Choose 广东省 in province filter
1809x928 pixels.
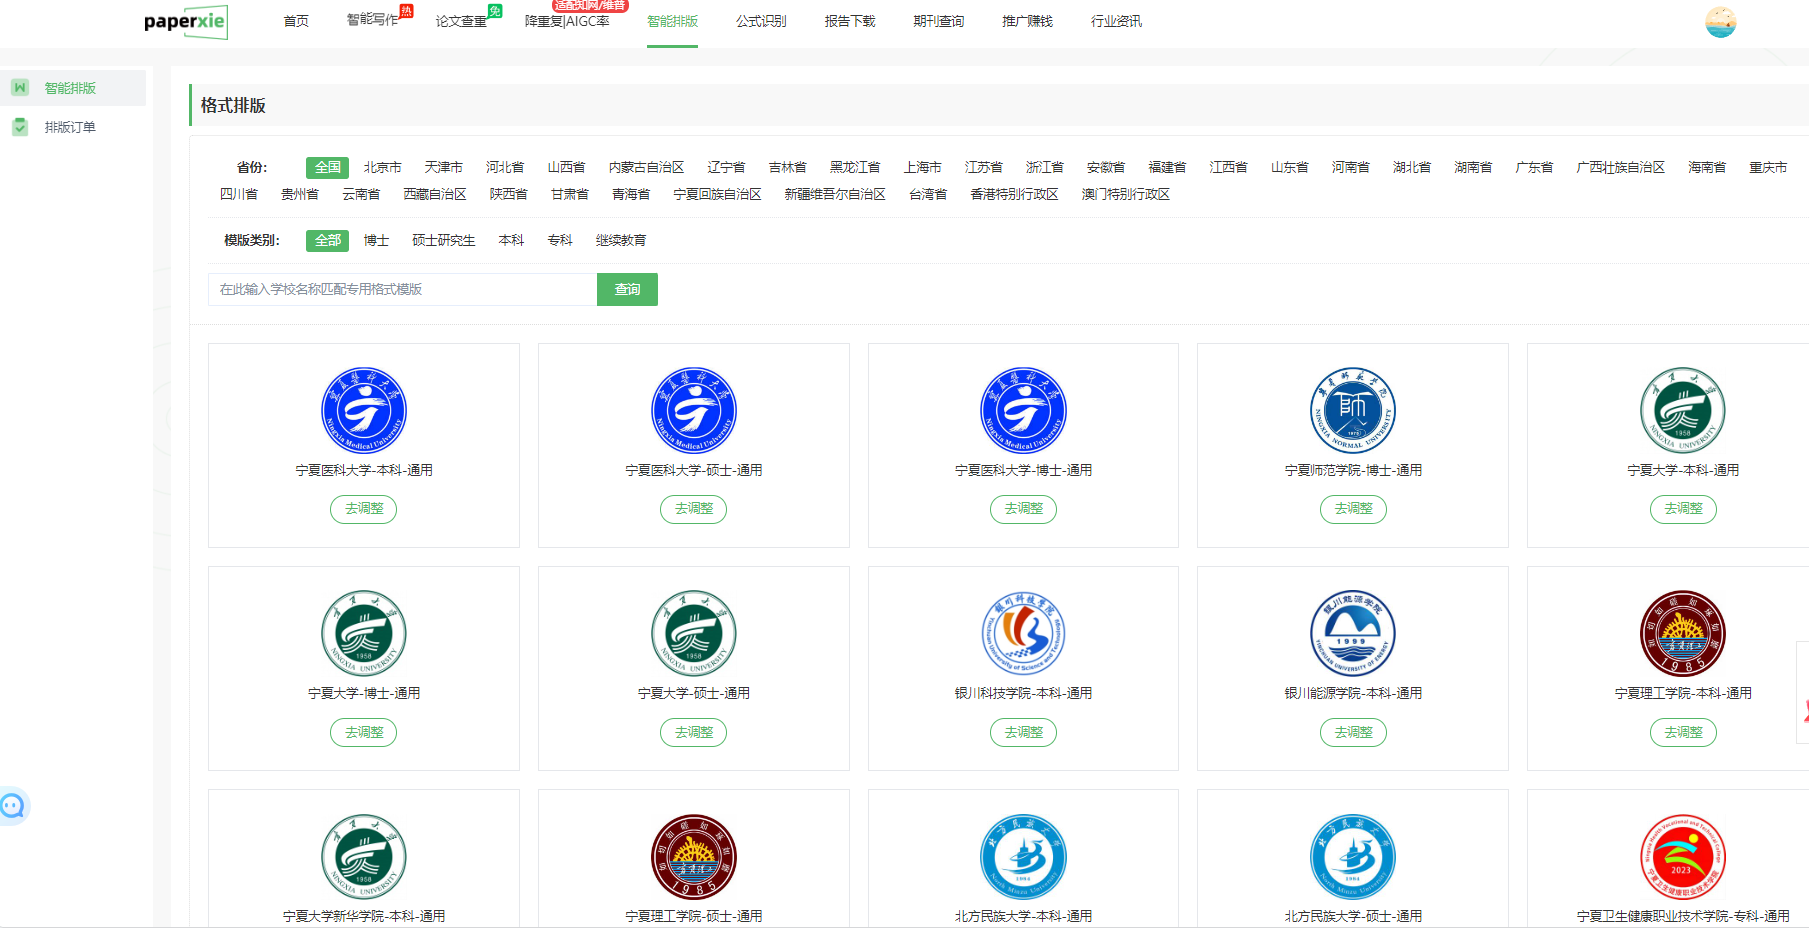pyautogui.click(x=1533, y=167)
